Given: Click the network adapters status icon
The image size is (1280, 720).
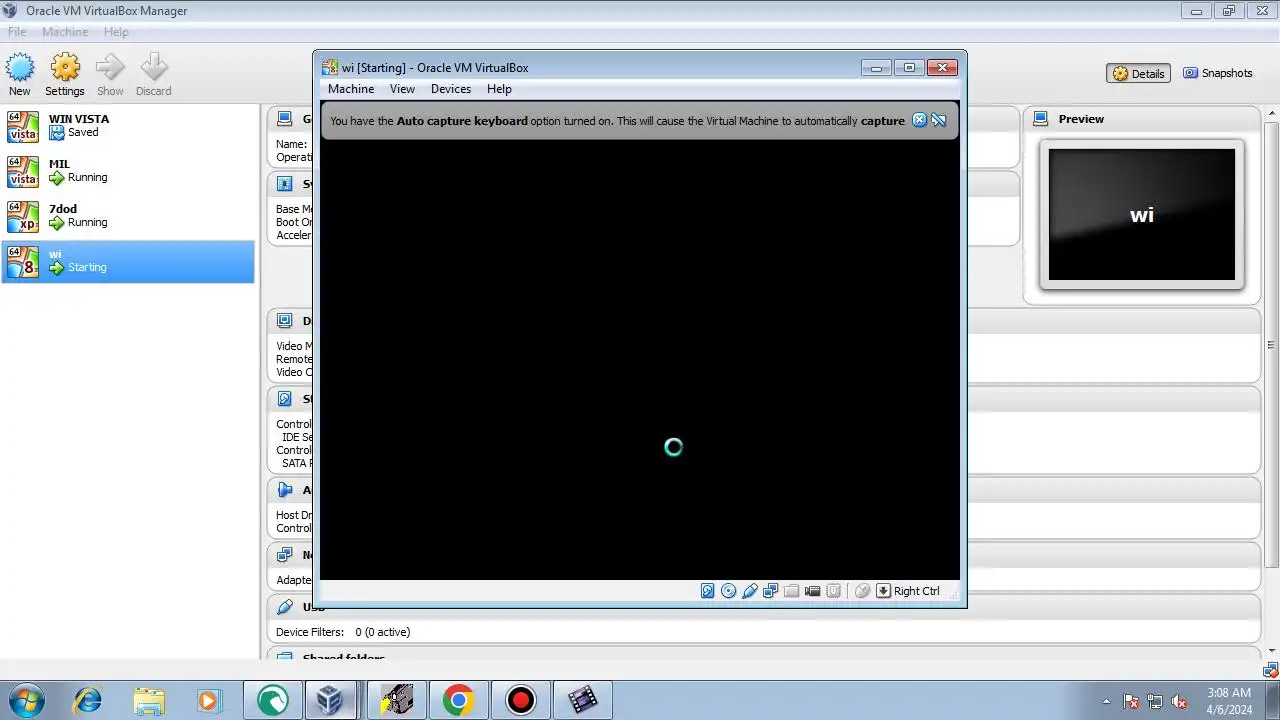Looking at the screenshot, I should (x=770, y=591).
